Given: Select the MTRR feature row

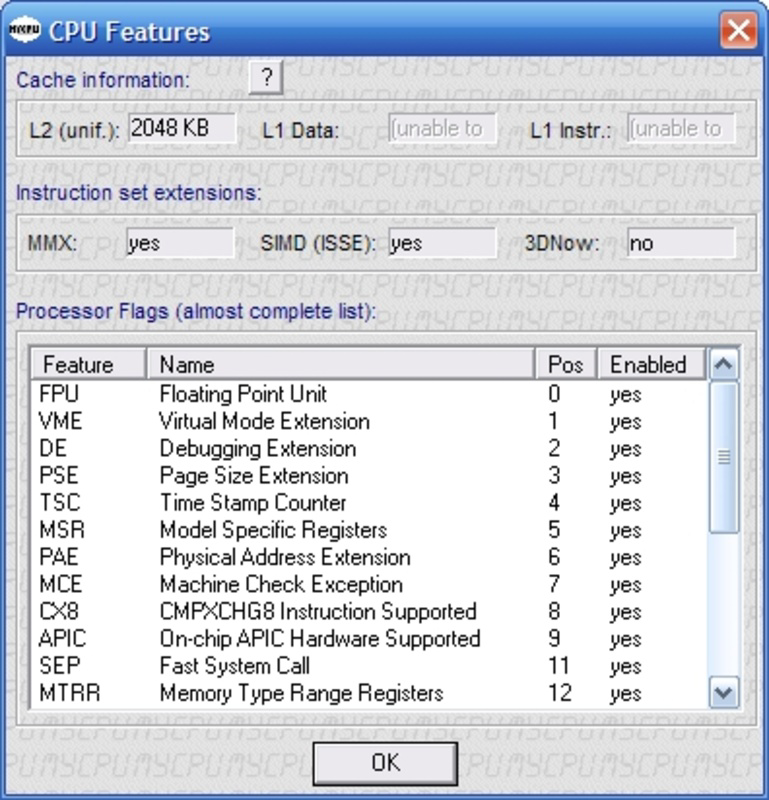Looking at the screenshot, I should 369,693.
